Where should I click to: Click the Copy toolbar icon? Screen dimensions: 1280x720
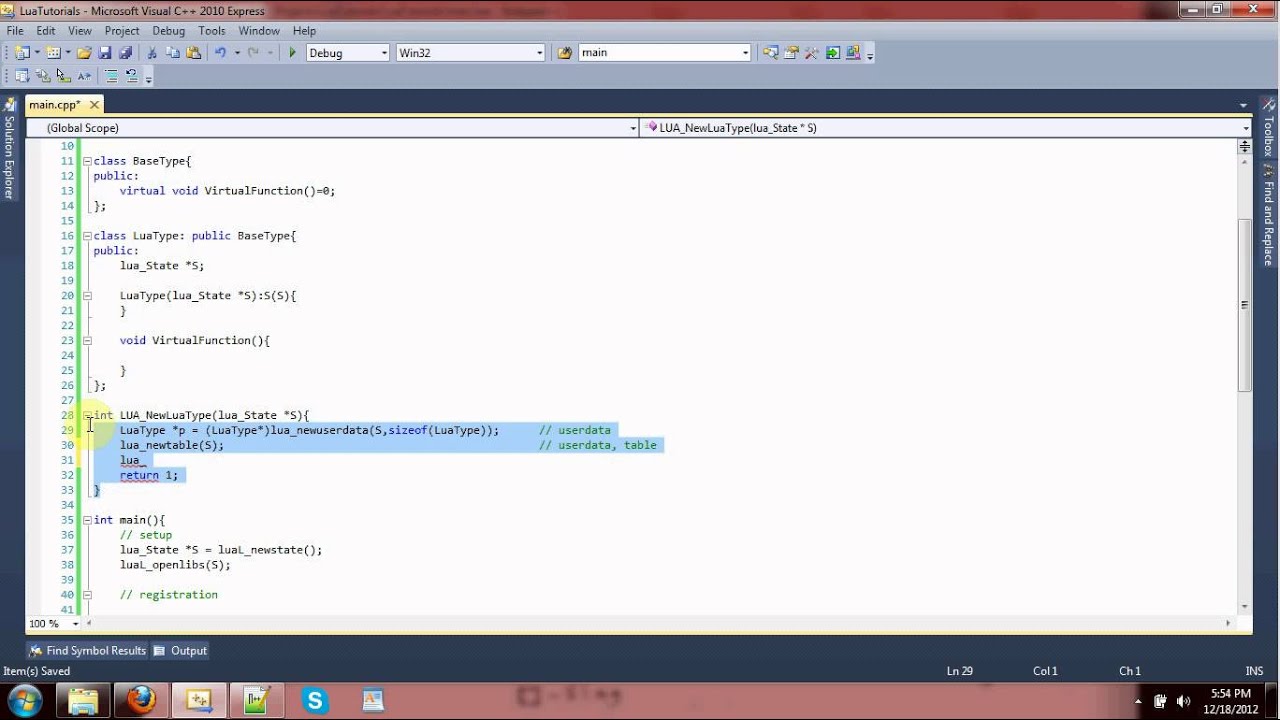click(x=173, y=53)
